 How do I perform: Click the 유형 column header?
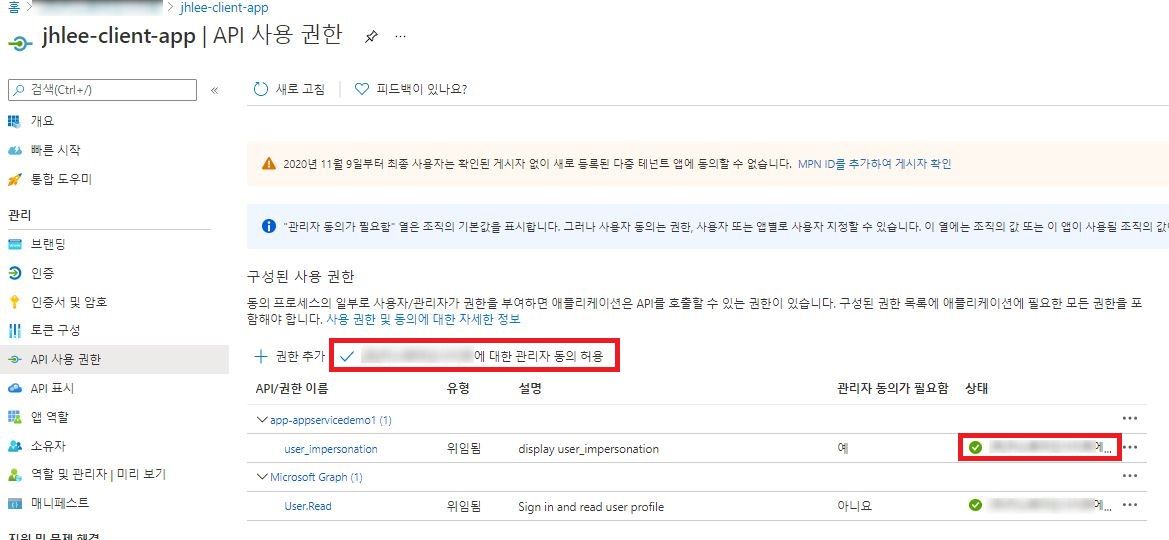[x=459, y=389]
